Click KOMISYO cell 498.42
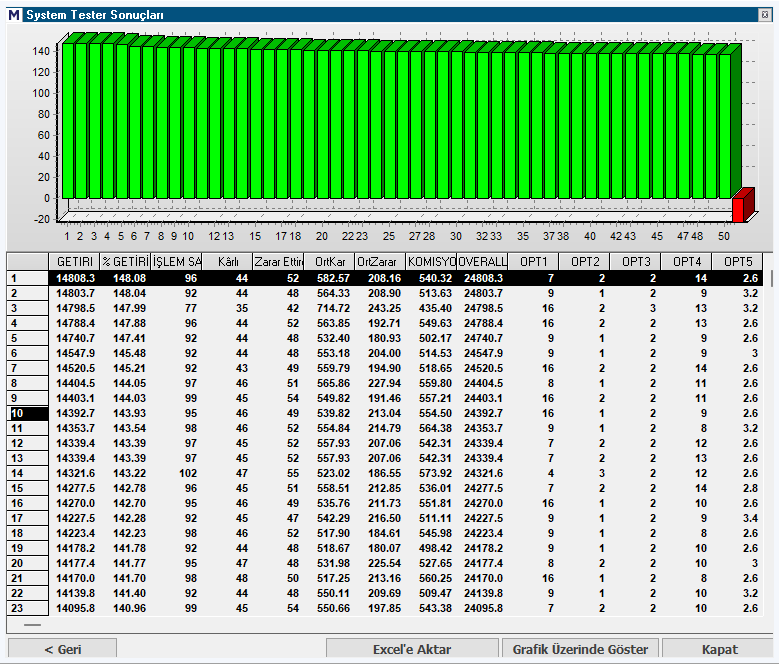Viewport: 779px width, 664px height. tap(431, 548)
